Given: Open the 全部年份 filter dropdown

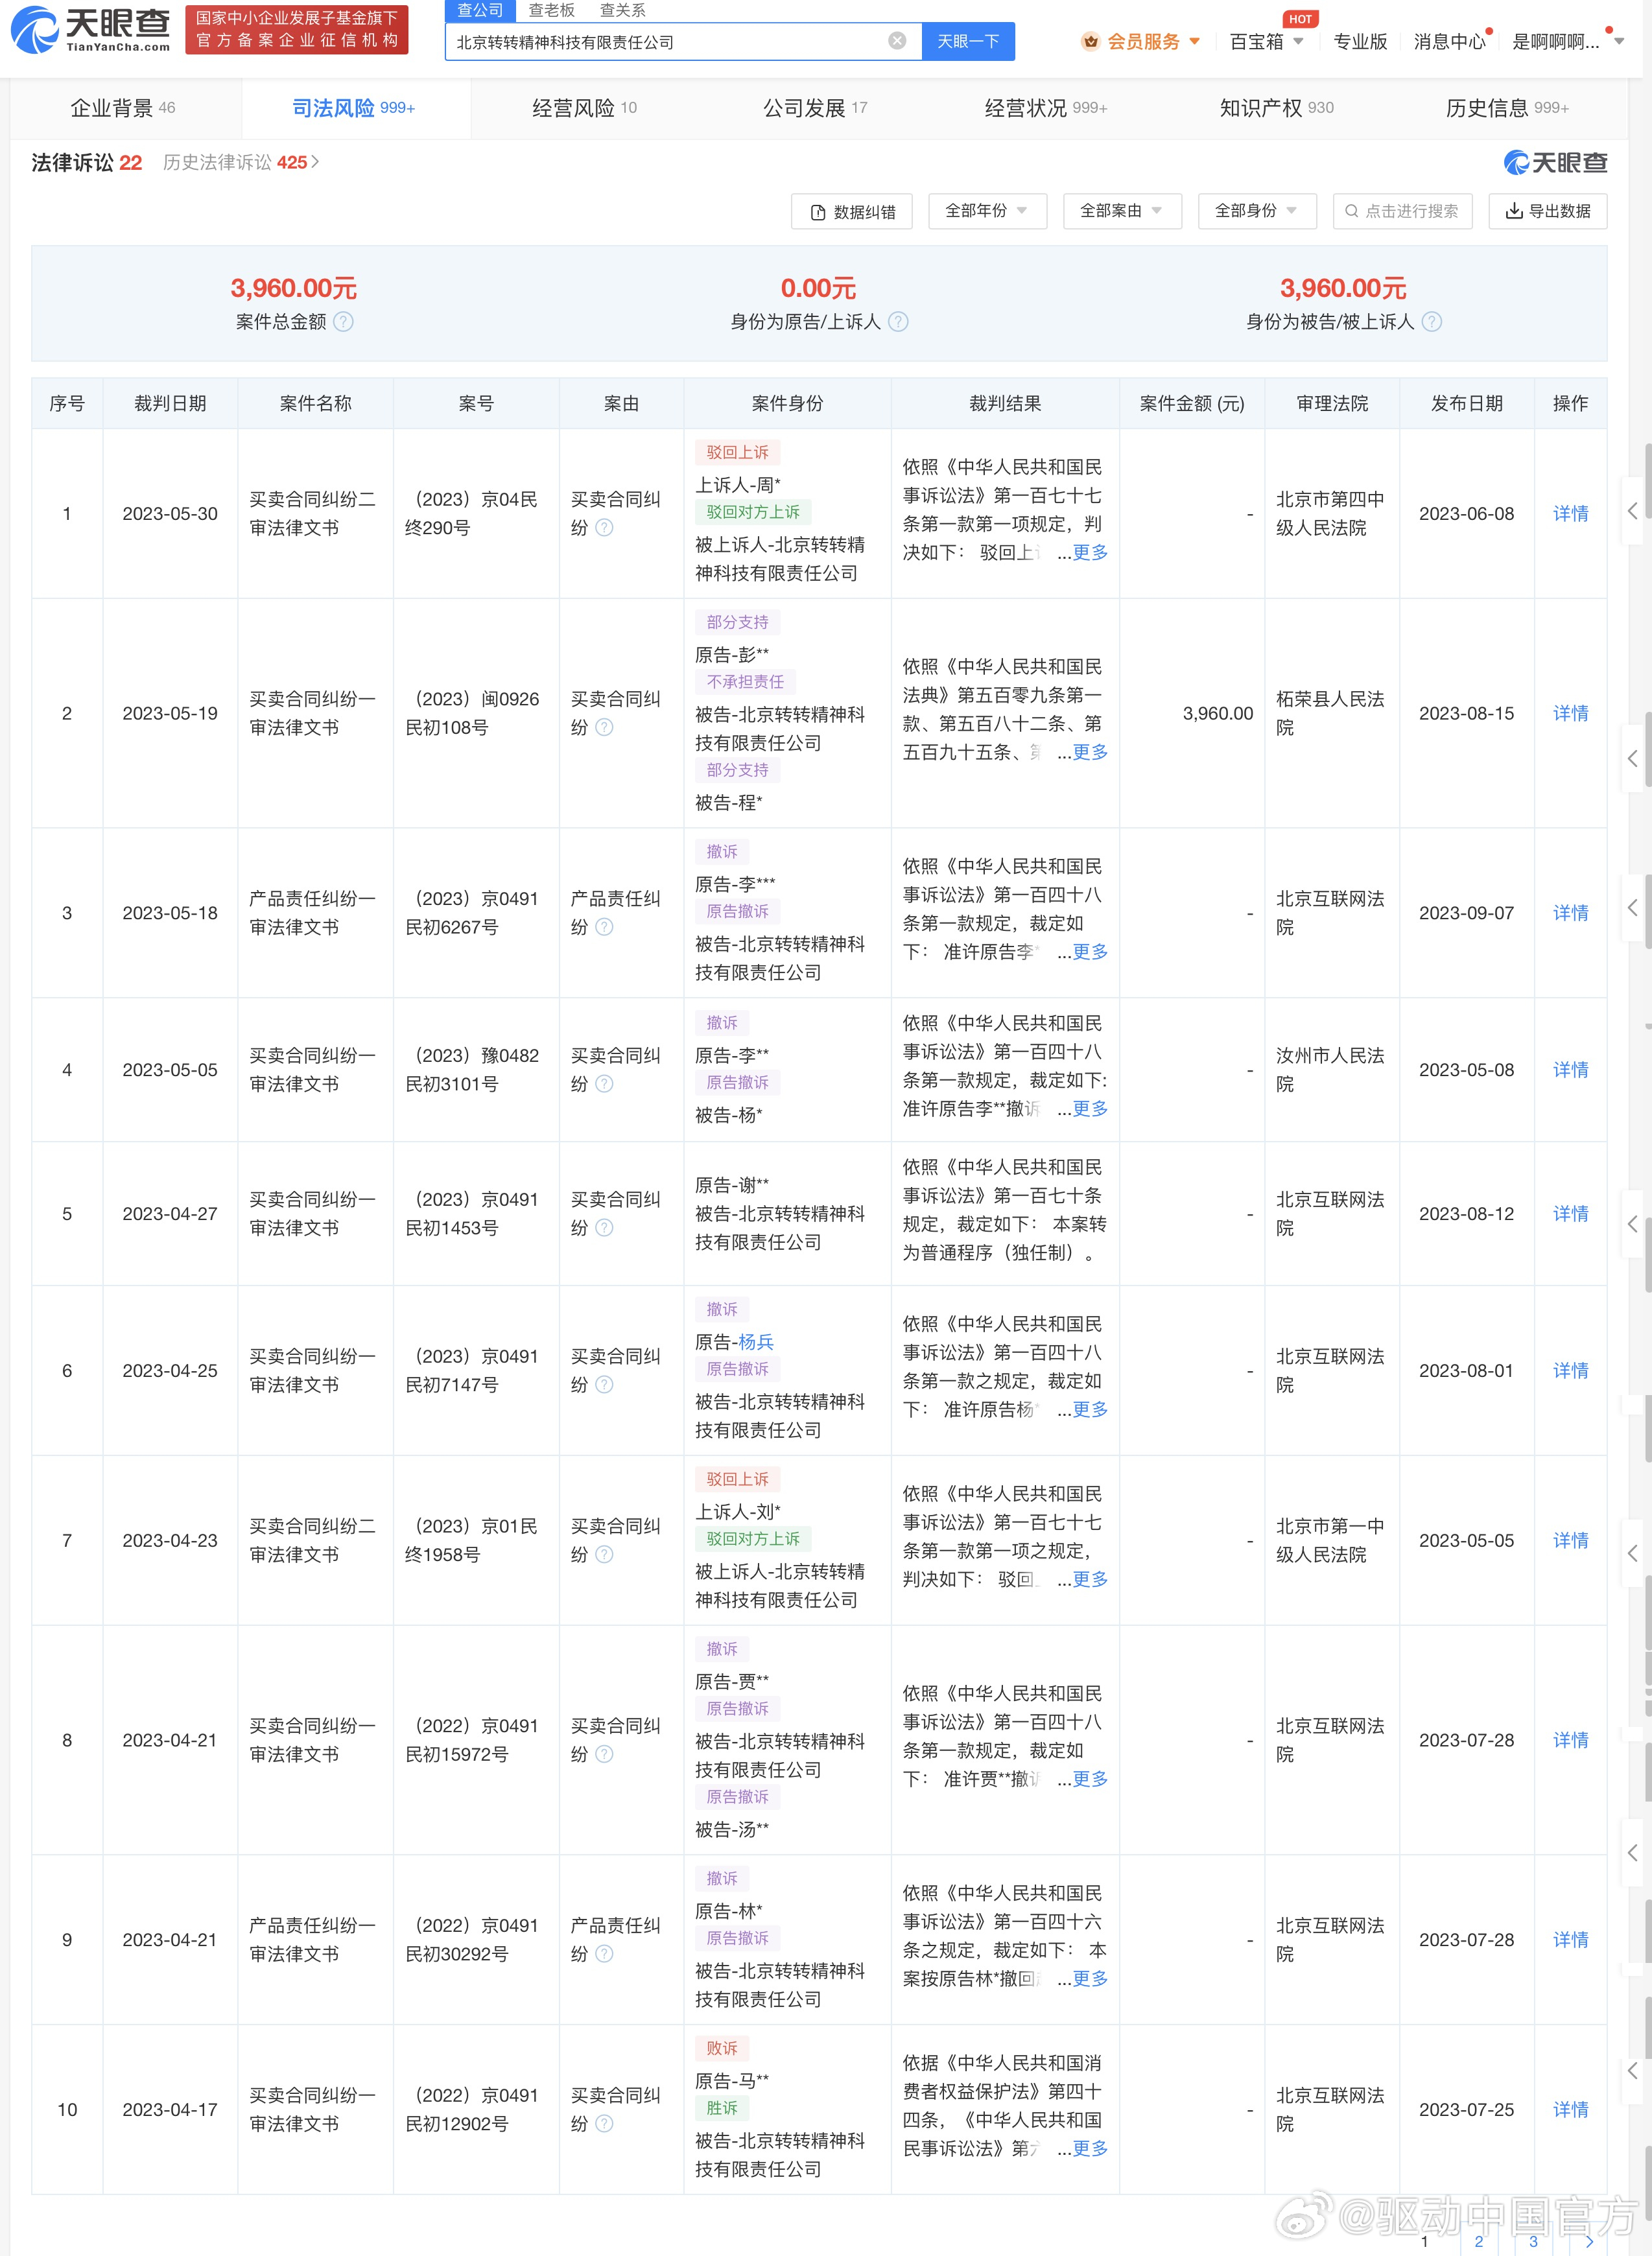Looking at the screenshot, I should [987, 211].
